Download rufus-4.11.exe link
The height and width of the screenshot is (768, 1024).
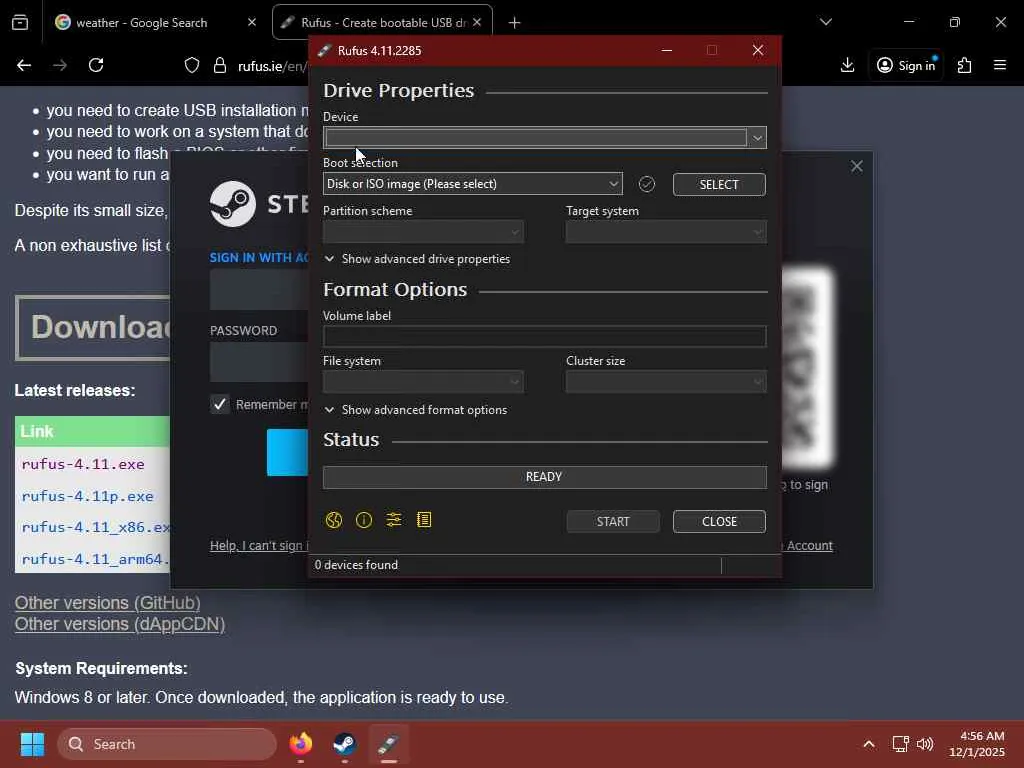point(83,464)
